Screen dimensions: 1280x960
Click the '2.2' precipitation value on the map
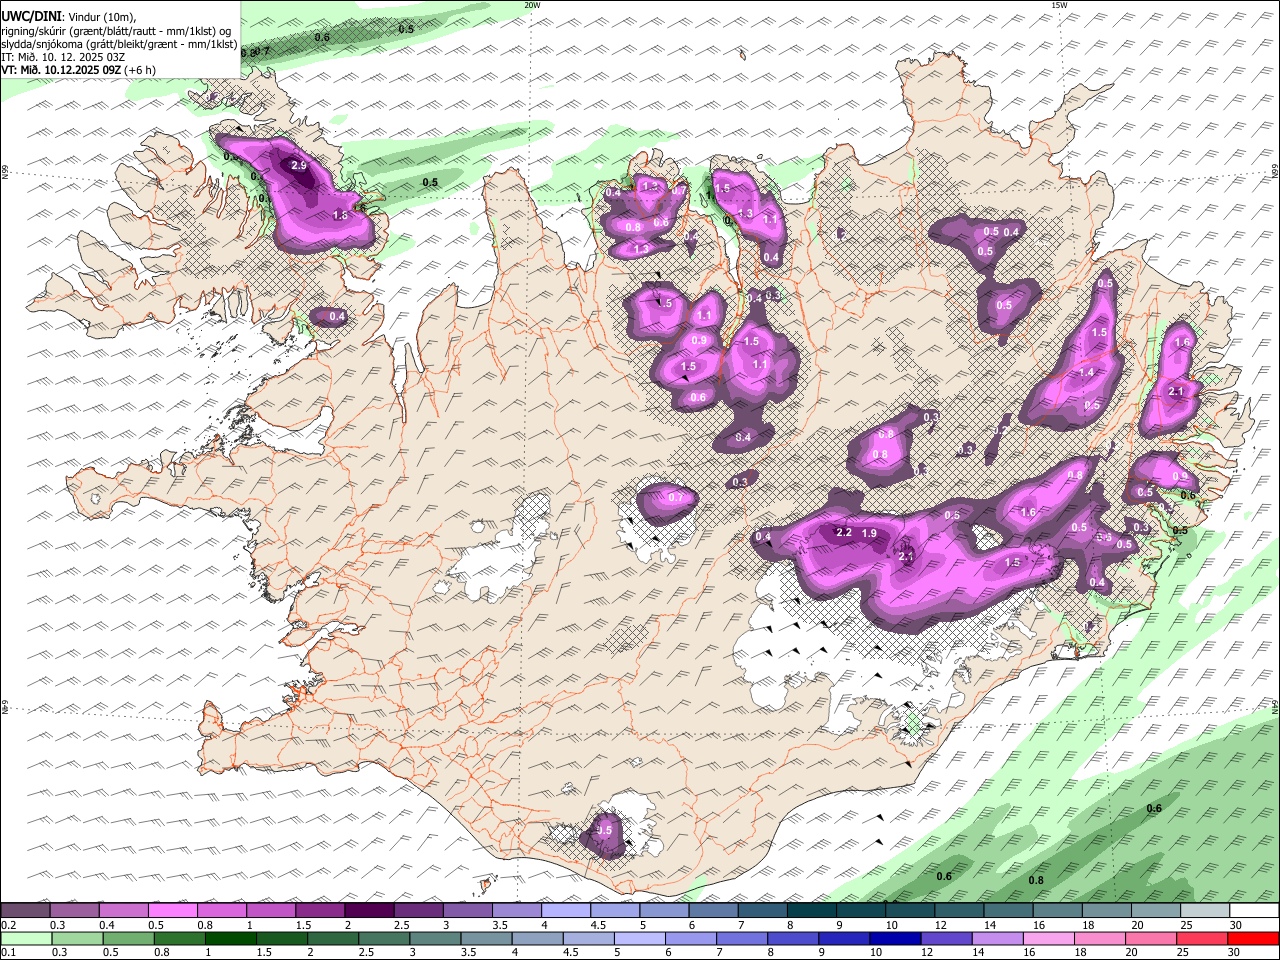843,533
